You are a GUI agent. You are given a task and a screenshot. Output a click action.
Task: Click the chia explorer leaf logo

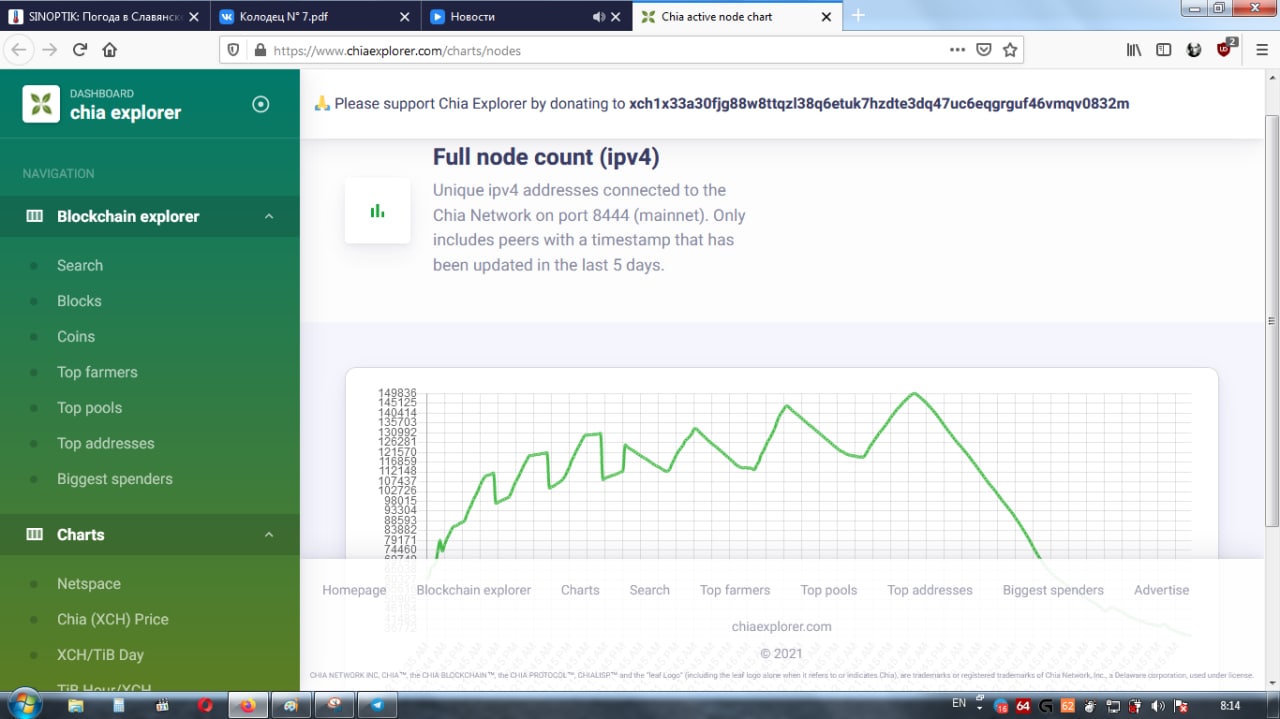[41, 103]
